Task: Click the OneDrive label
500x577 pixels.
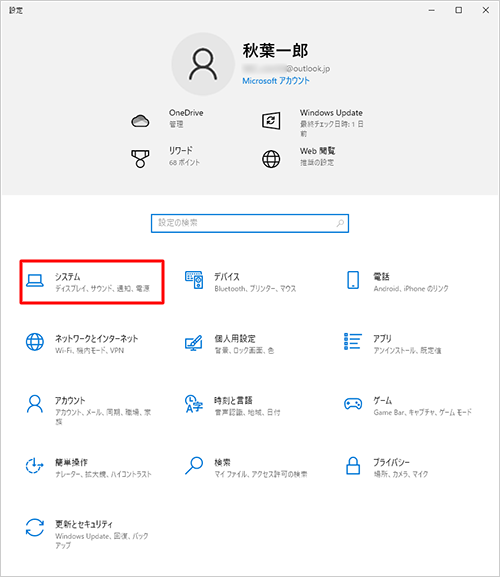Action: tap(186, 113)
